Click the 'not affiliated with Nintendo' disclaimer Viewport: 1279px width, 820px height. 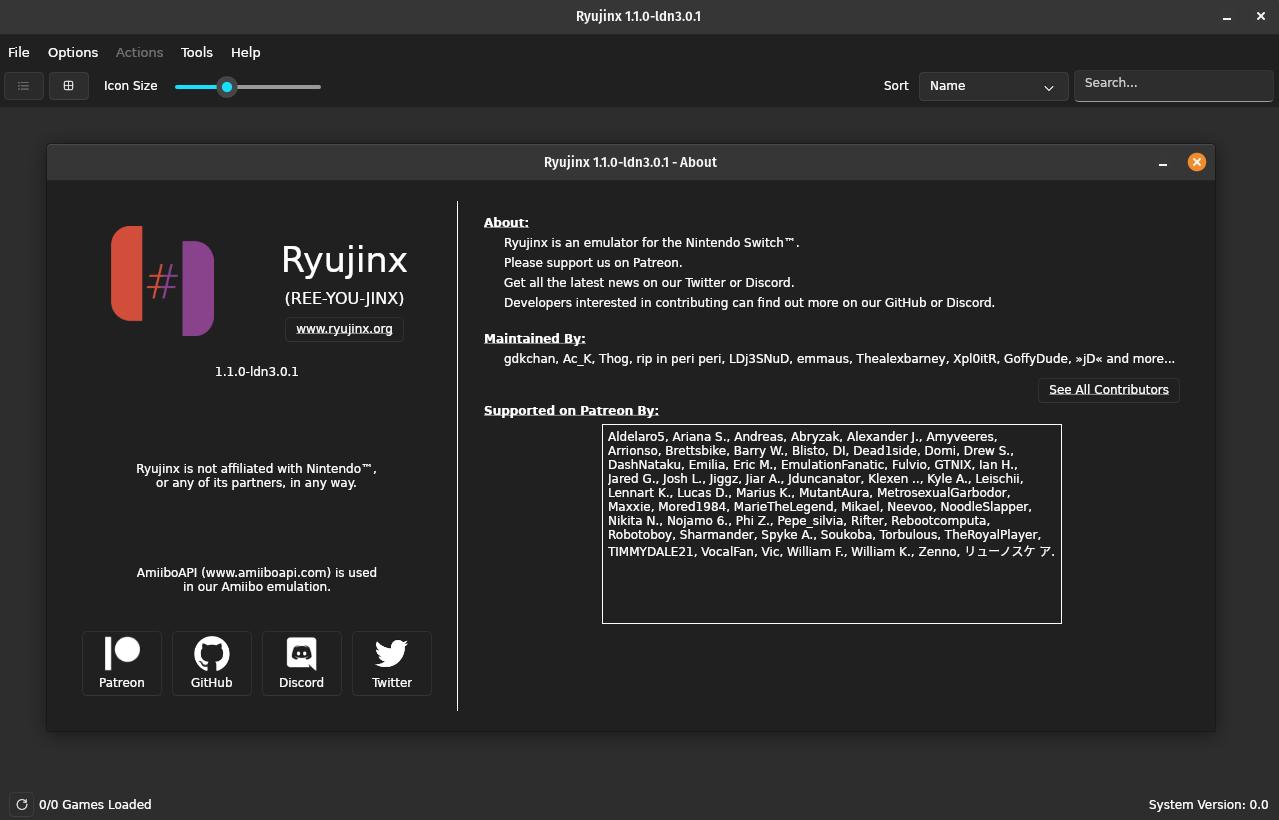pyautogui.click(x=257, y=476)
